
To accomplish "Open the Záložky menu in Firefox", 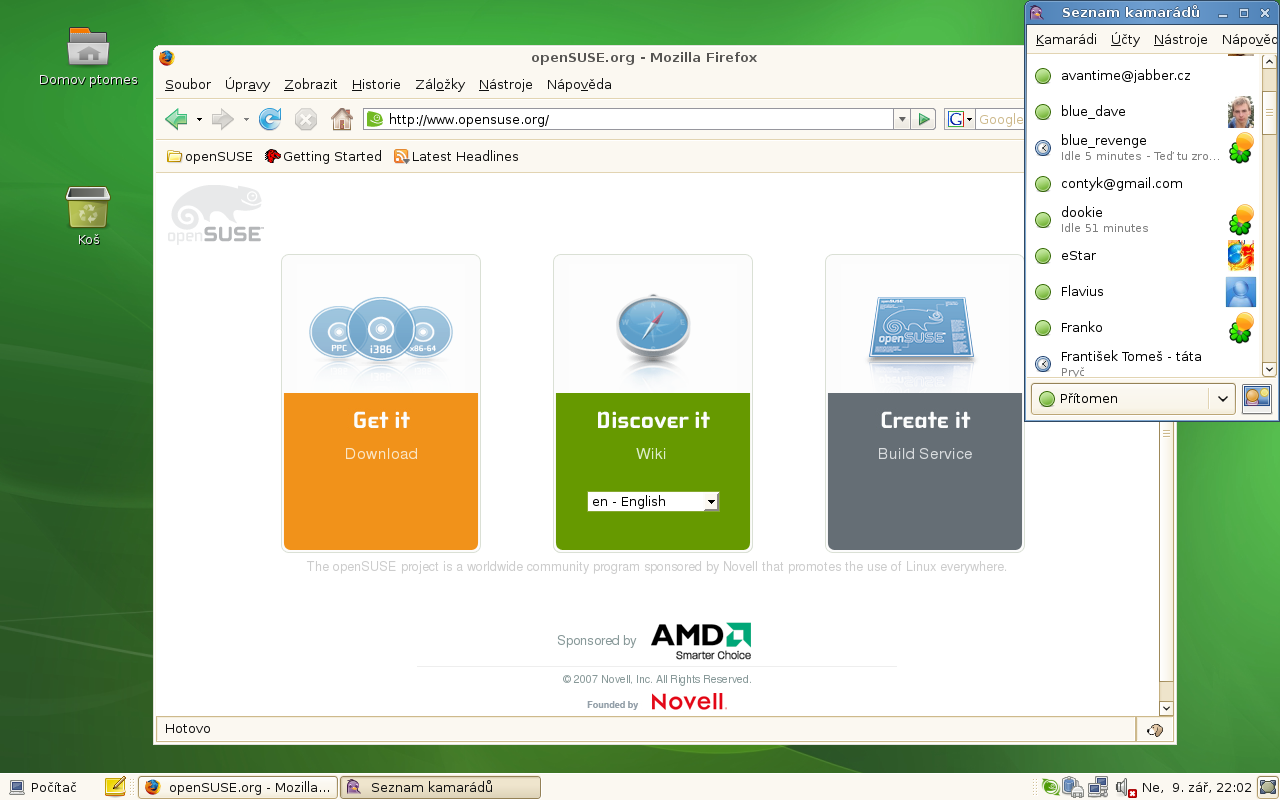I will click(x=440, y=85).
